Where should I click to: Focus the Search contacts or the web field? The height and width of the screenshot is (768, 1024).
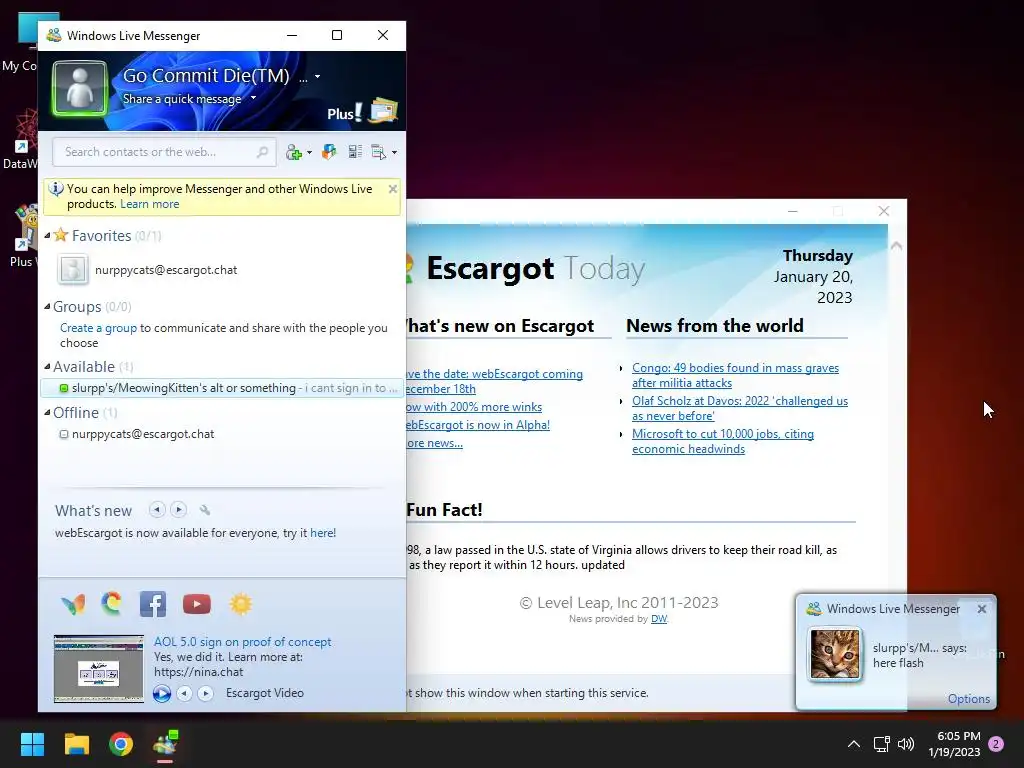click(164, 152)
